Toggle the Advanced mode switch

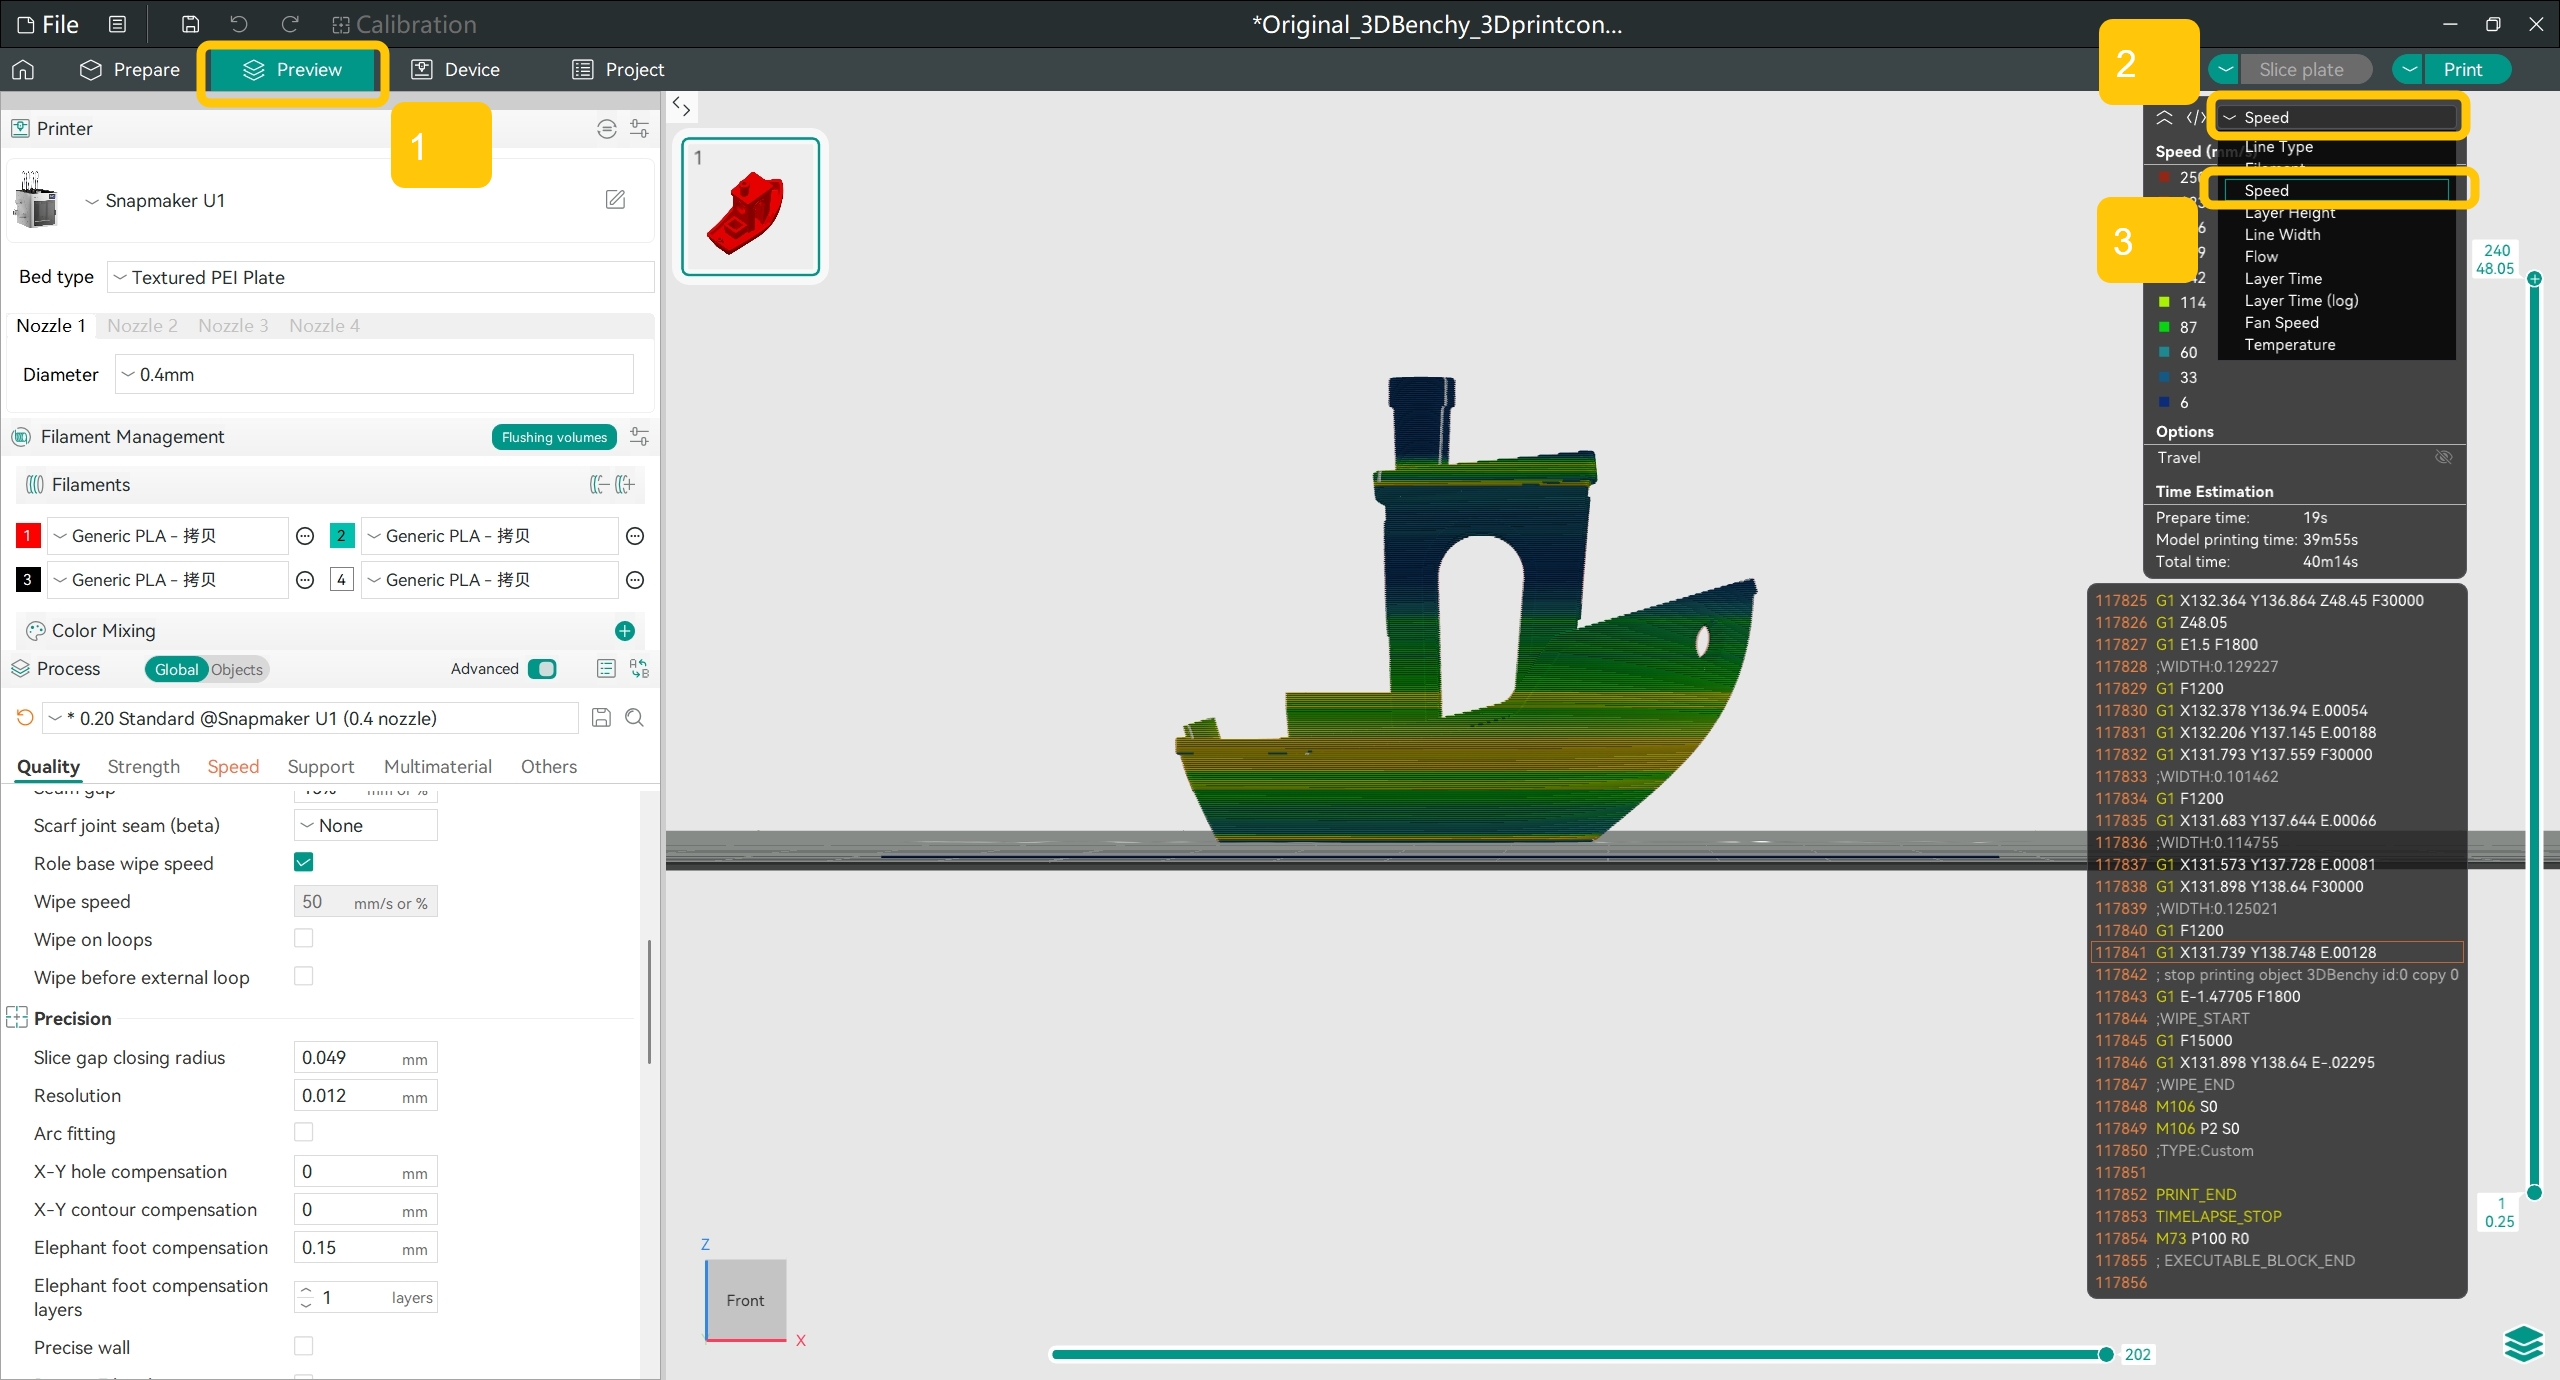[542, 669]
